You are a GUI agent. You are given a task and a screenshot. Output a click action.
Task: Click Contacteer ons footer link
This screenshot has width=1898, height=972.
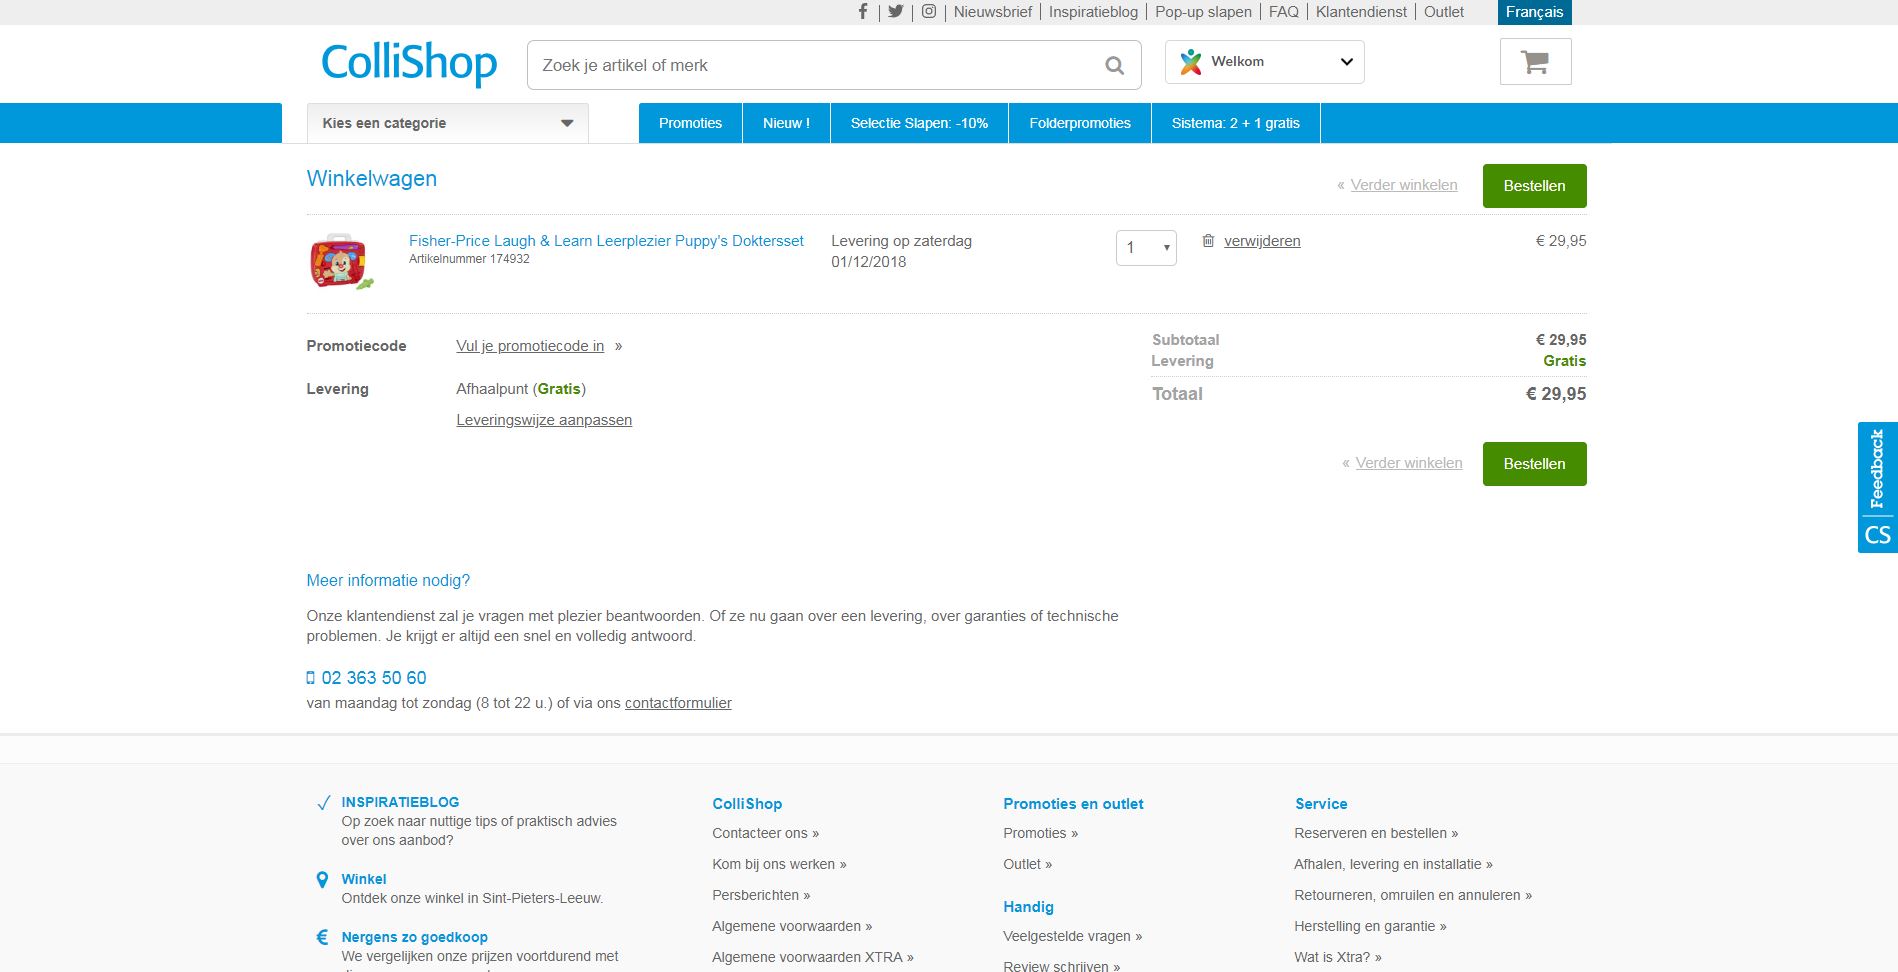click(765, 833)
